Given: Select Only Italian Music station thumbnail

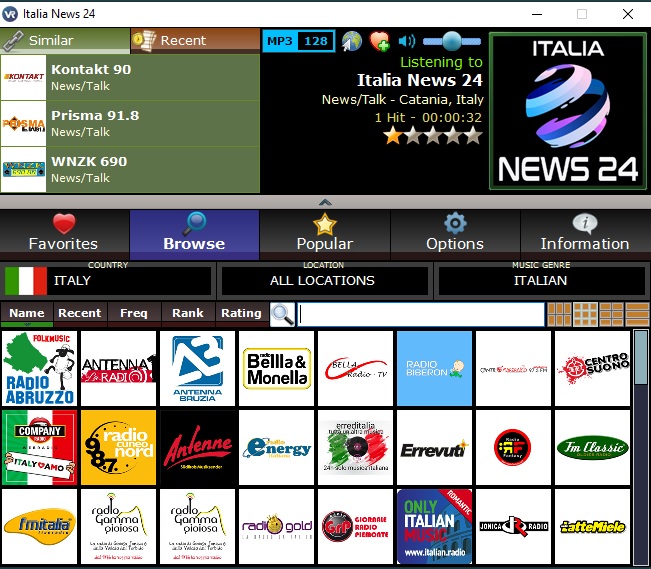Looking at the screenshot, I should pos(434,526).
